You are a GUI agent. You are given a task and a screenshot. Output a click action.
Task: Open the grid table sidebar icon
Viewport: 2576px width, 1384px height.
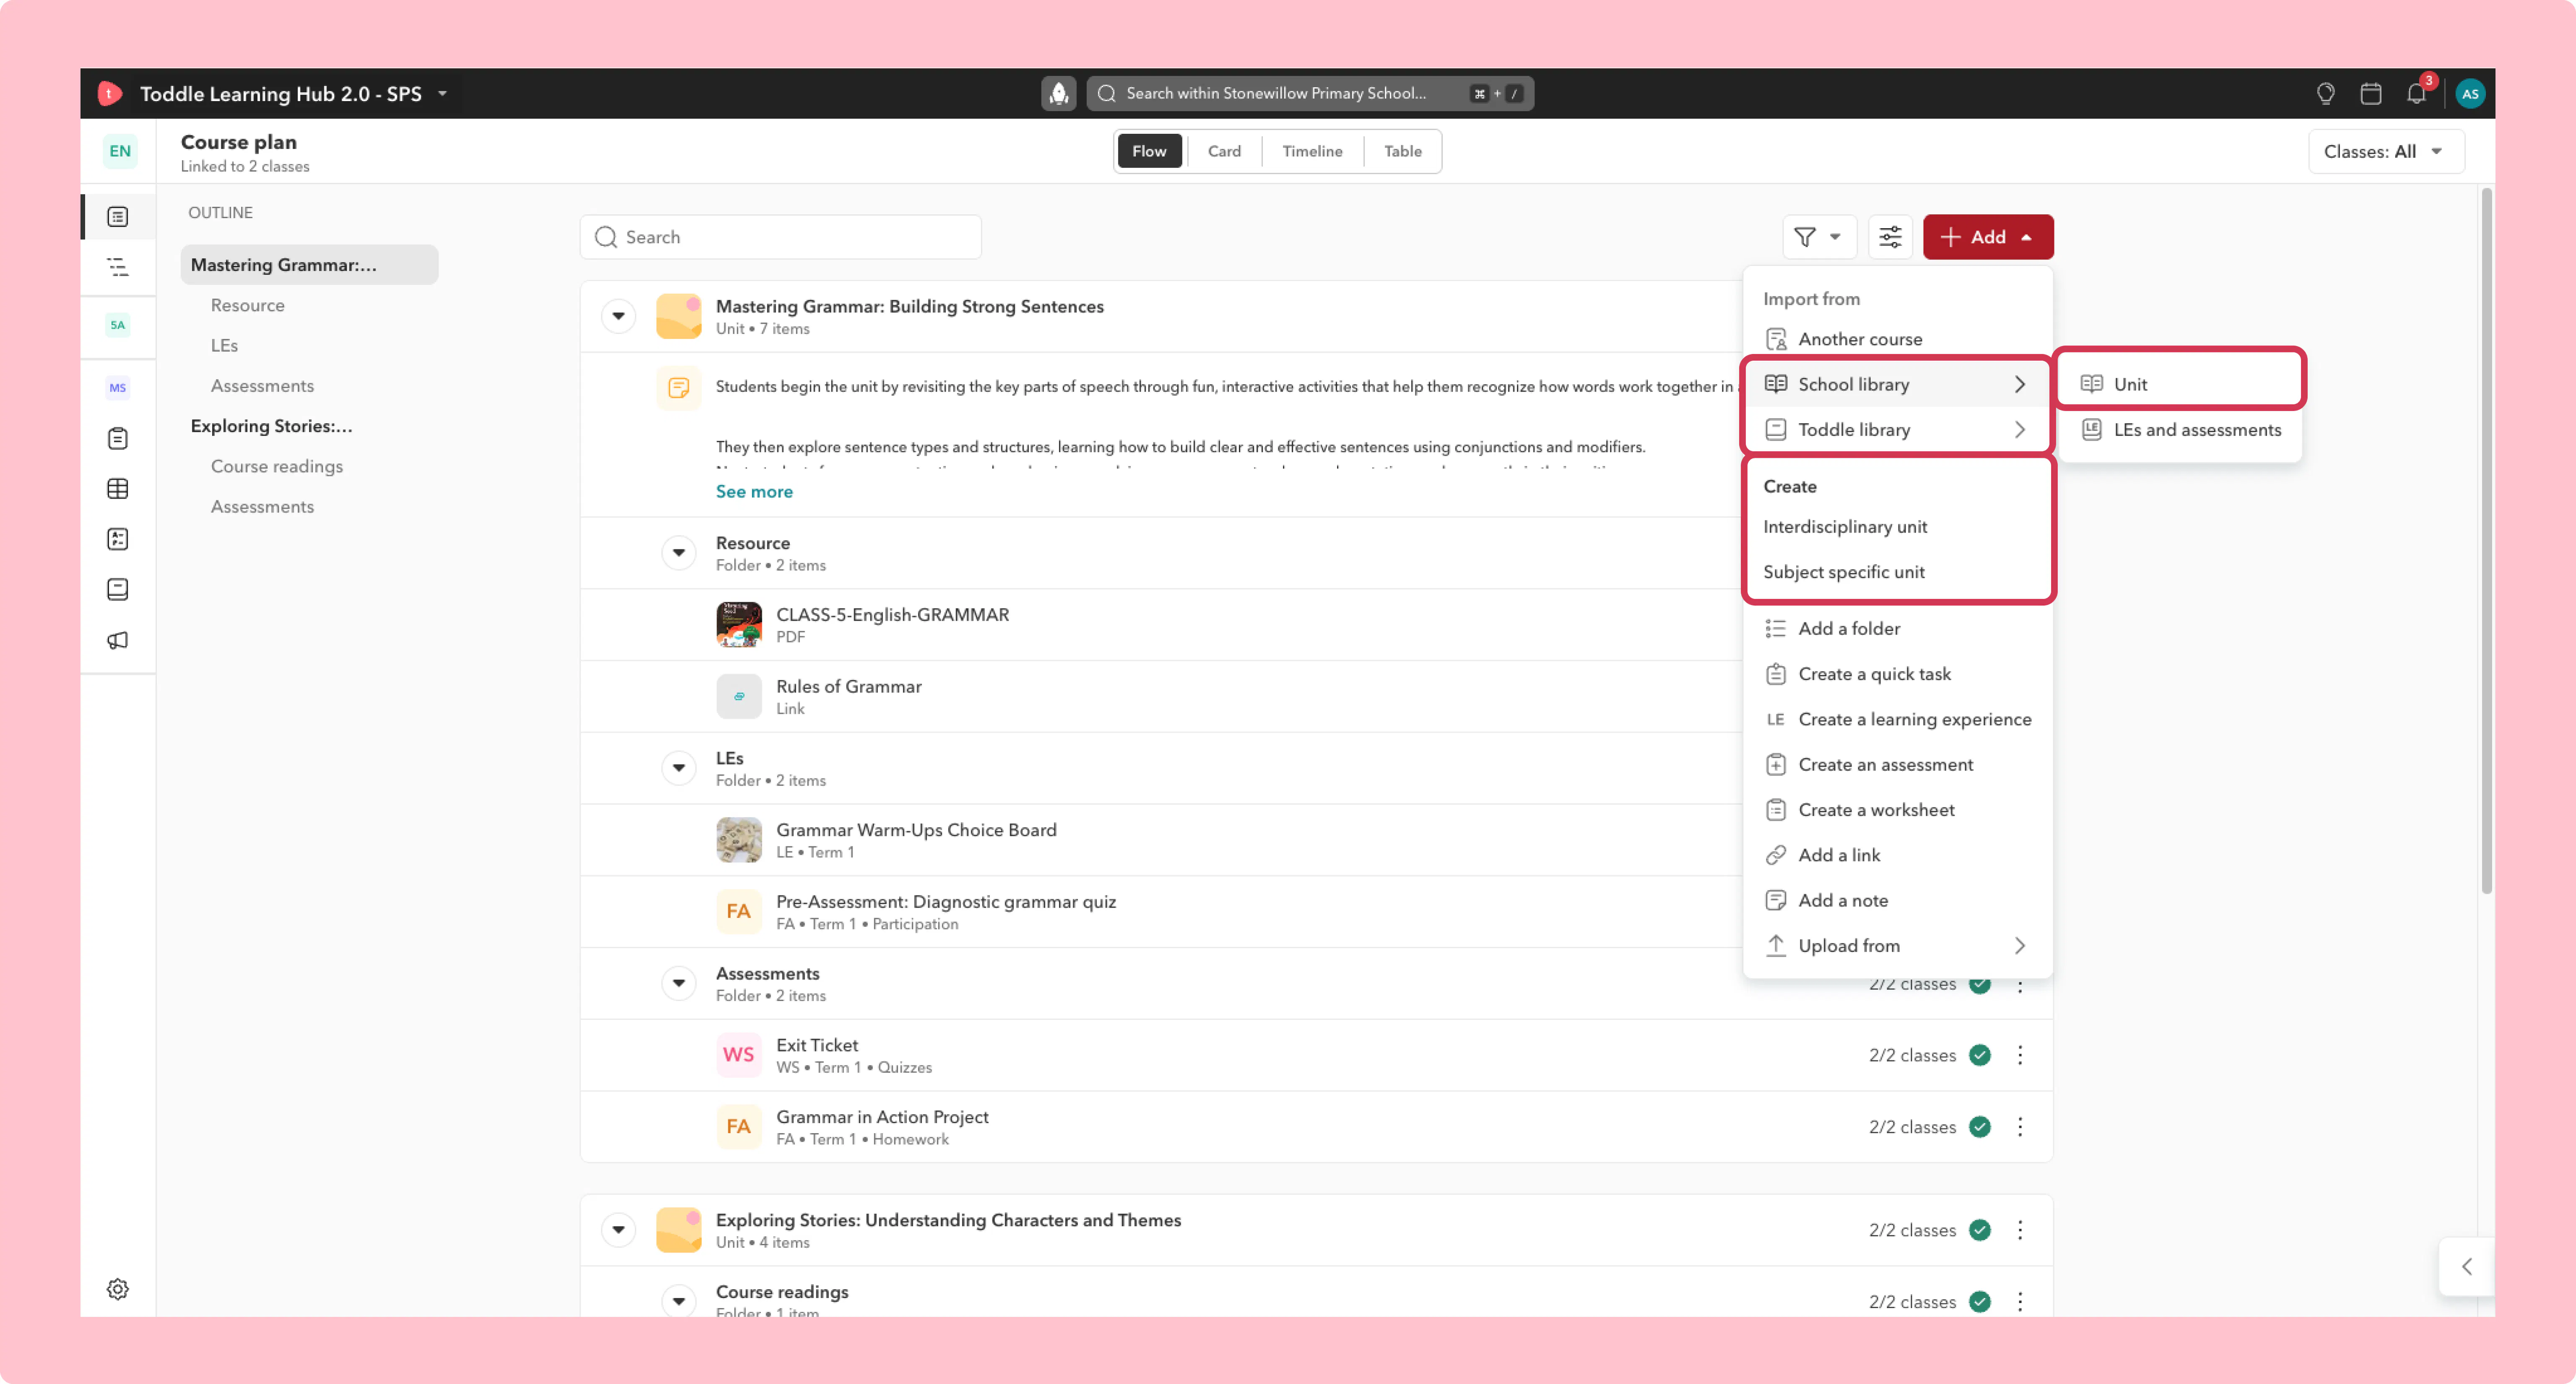pos(118,489)
